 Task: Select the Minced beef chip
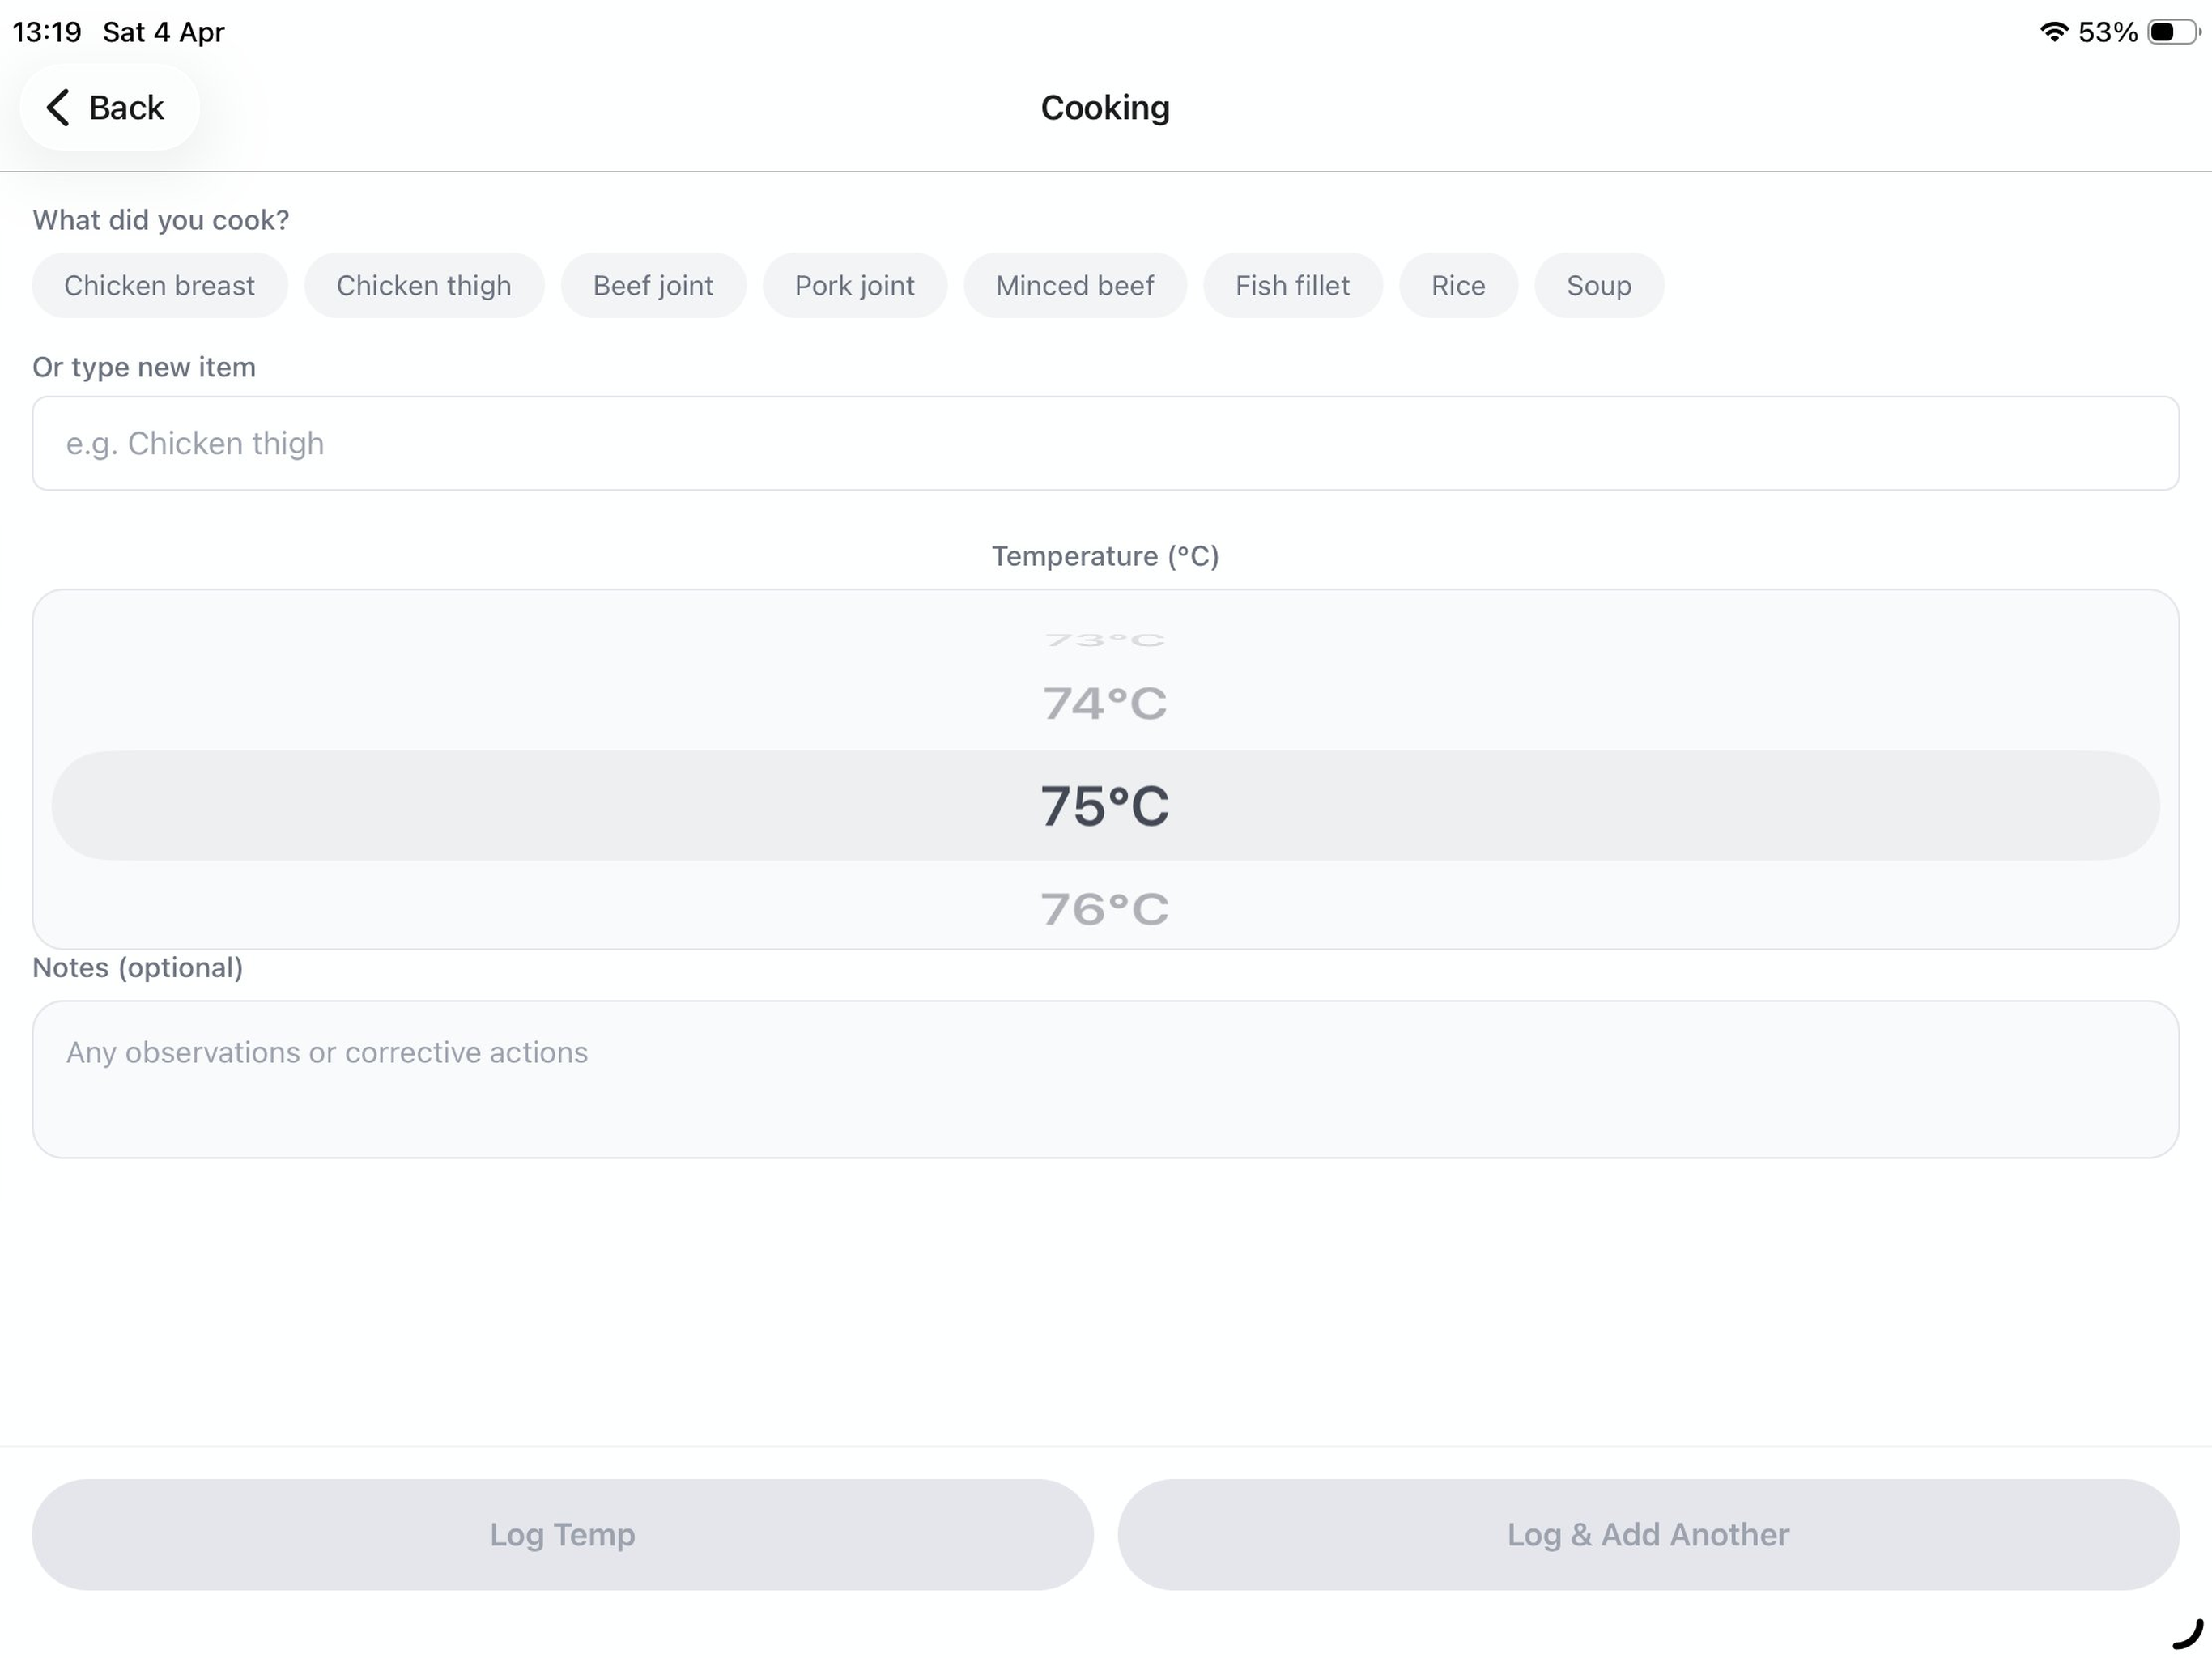point(1075,286)
